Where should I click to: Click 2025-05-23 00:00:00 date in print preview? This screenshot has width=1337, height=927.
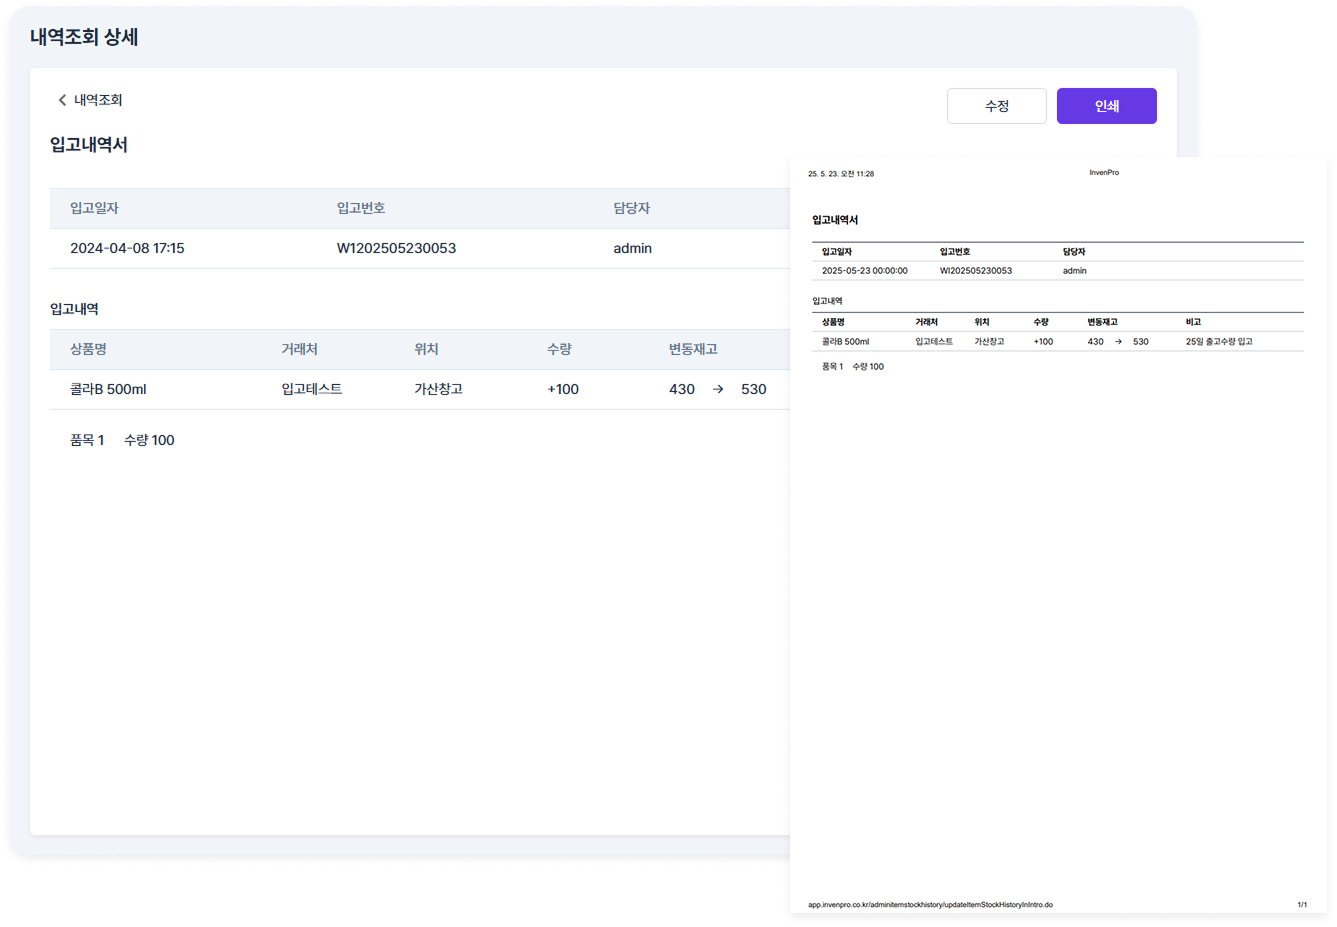tap(865, 271)
